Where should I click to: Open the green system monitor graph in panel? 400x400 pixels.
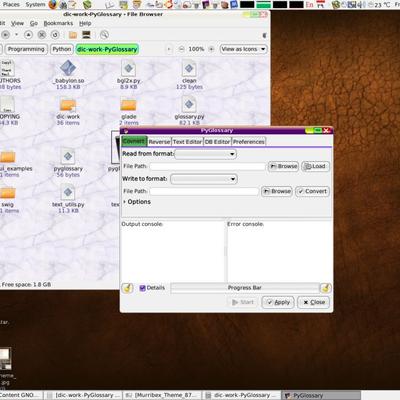coord(263,5)
